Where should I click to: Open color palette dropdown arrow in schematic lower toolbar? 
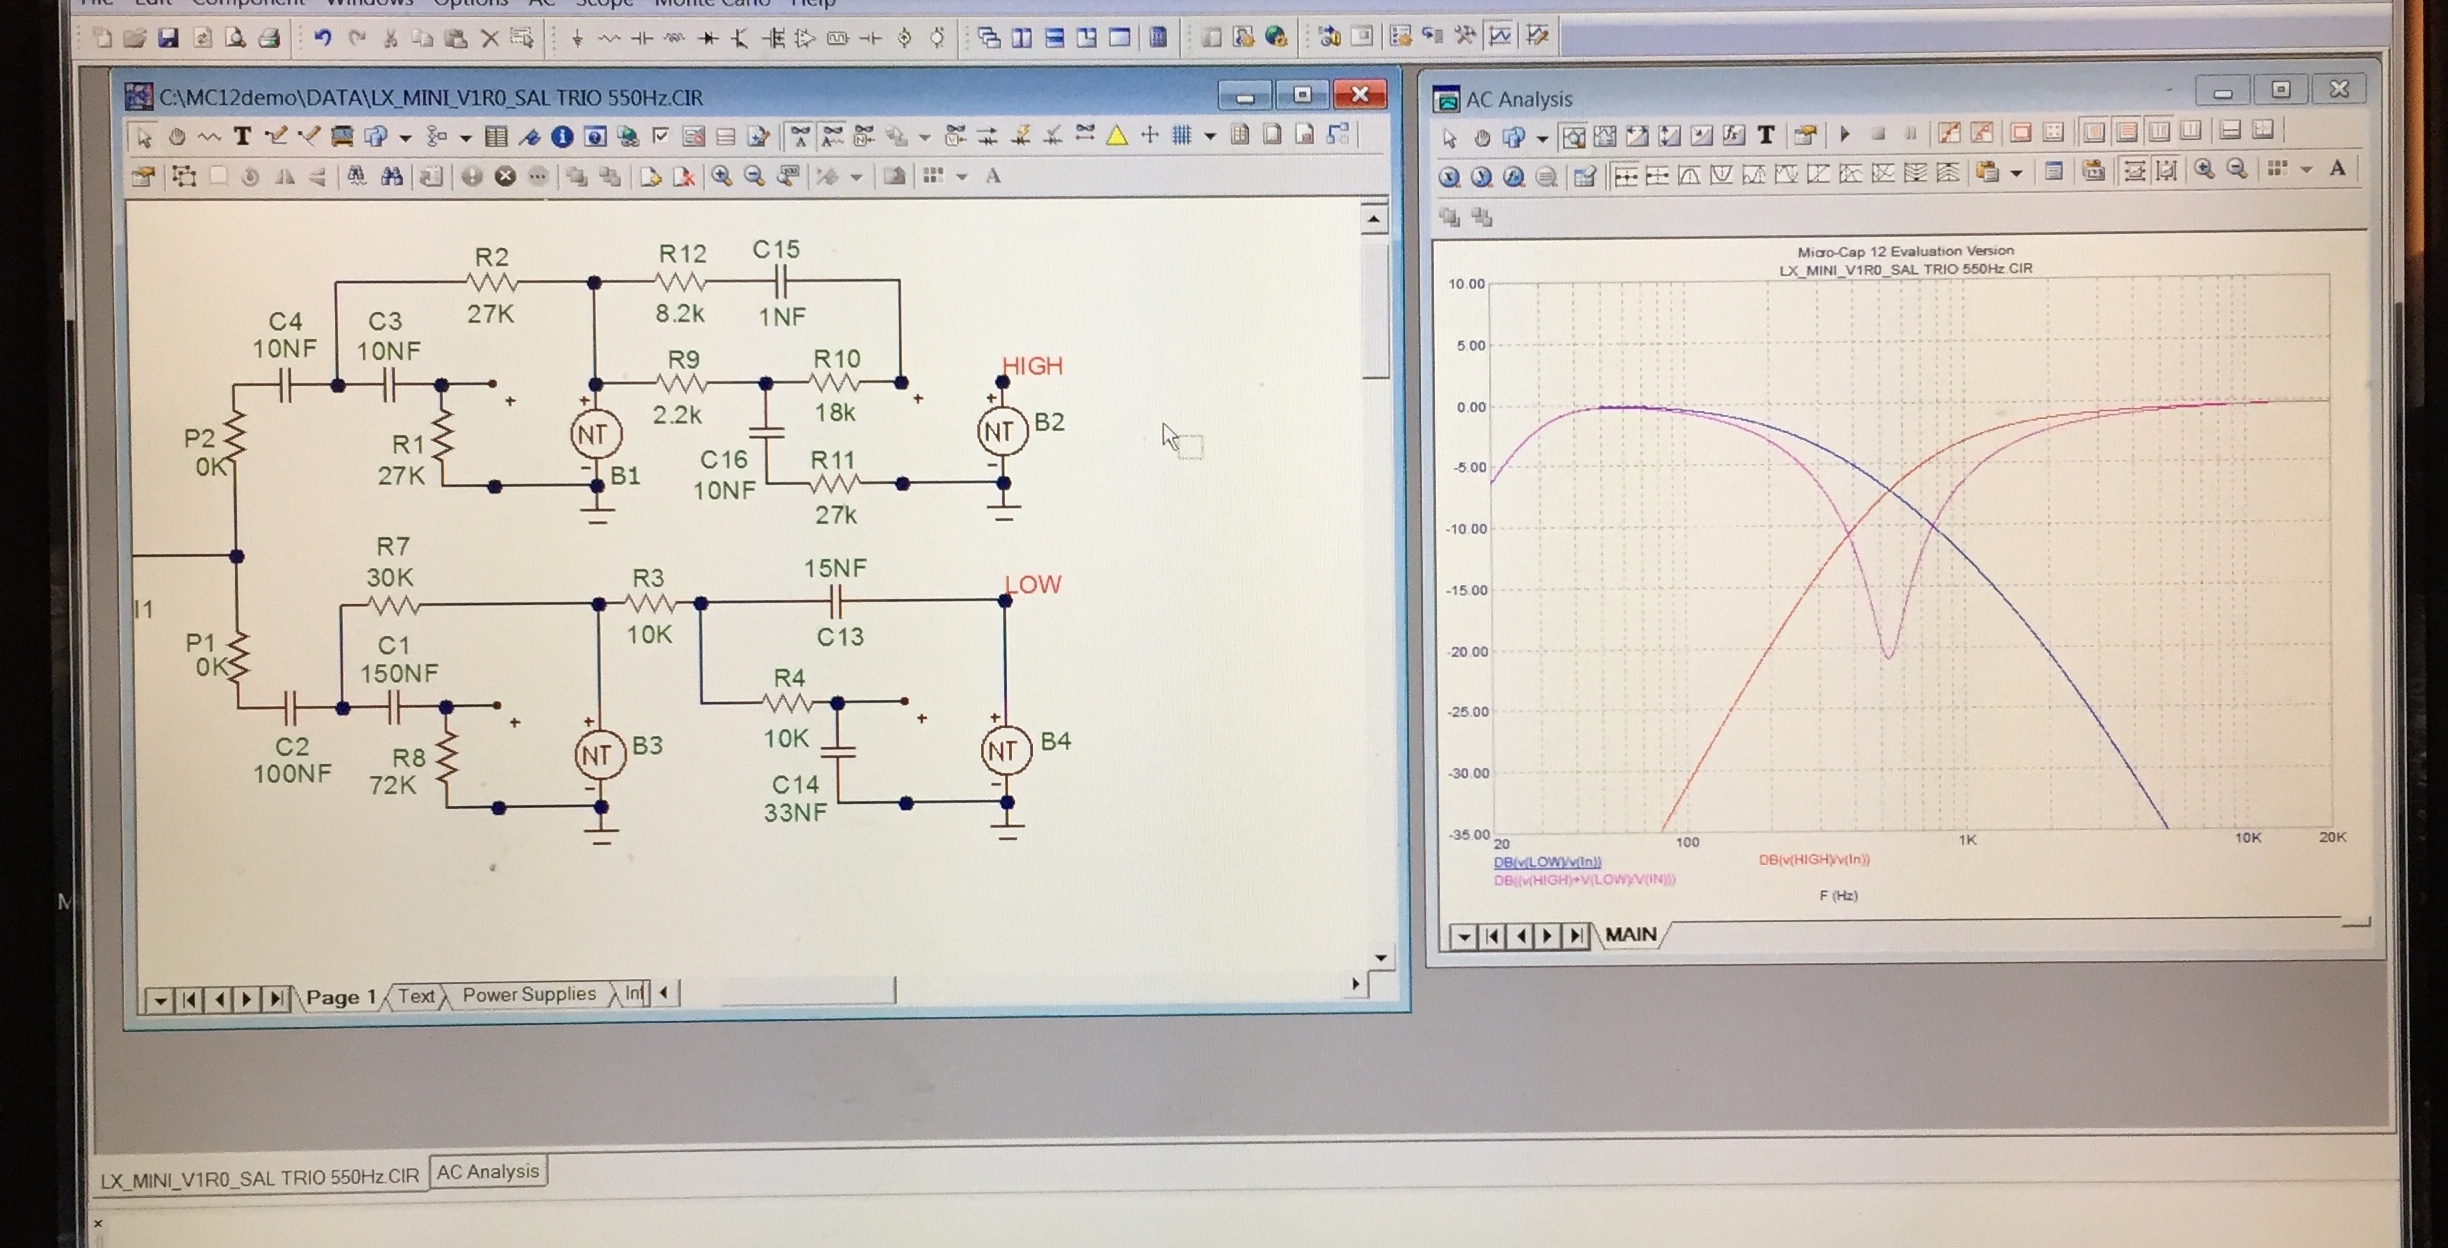tap(962, 177)
